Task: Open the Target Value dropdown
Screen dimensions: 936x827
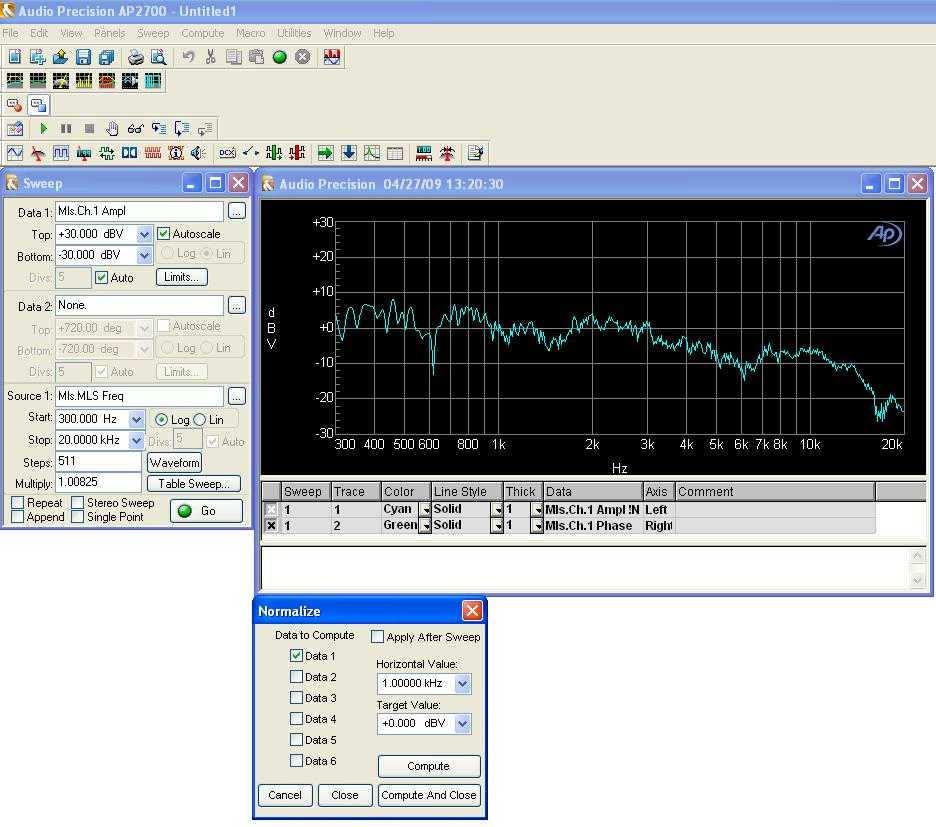Action: tap(463, 724)
